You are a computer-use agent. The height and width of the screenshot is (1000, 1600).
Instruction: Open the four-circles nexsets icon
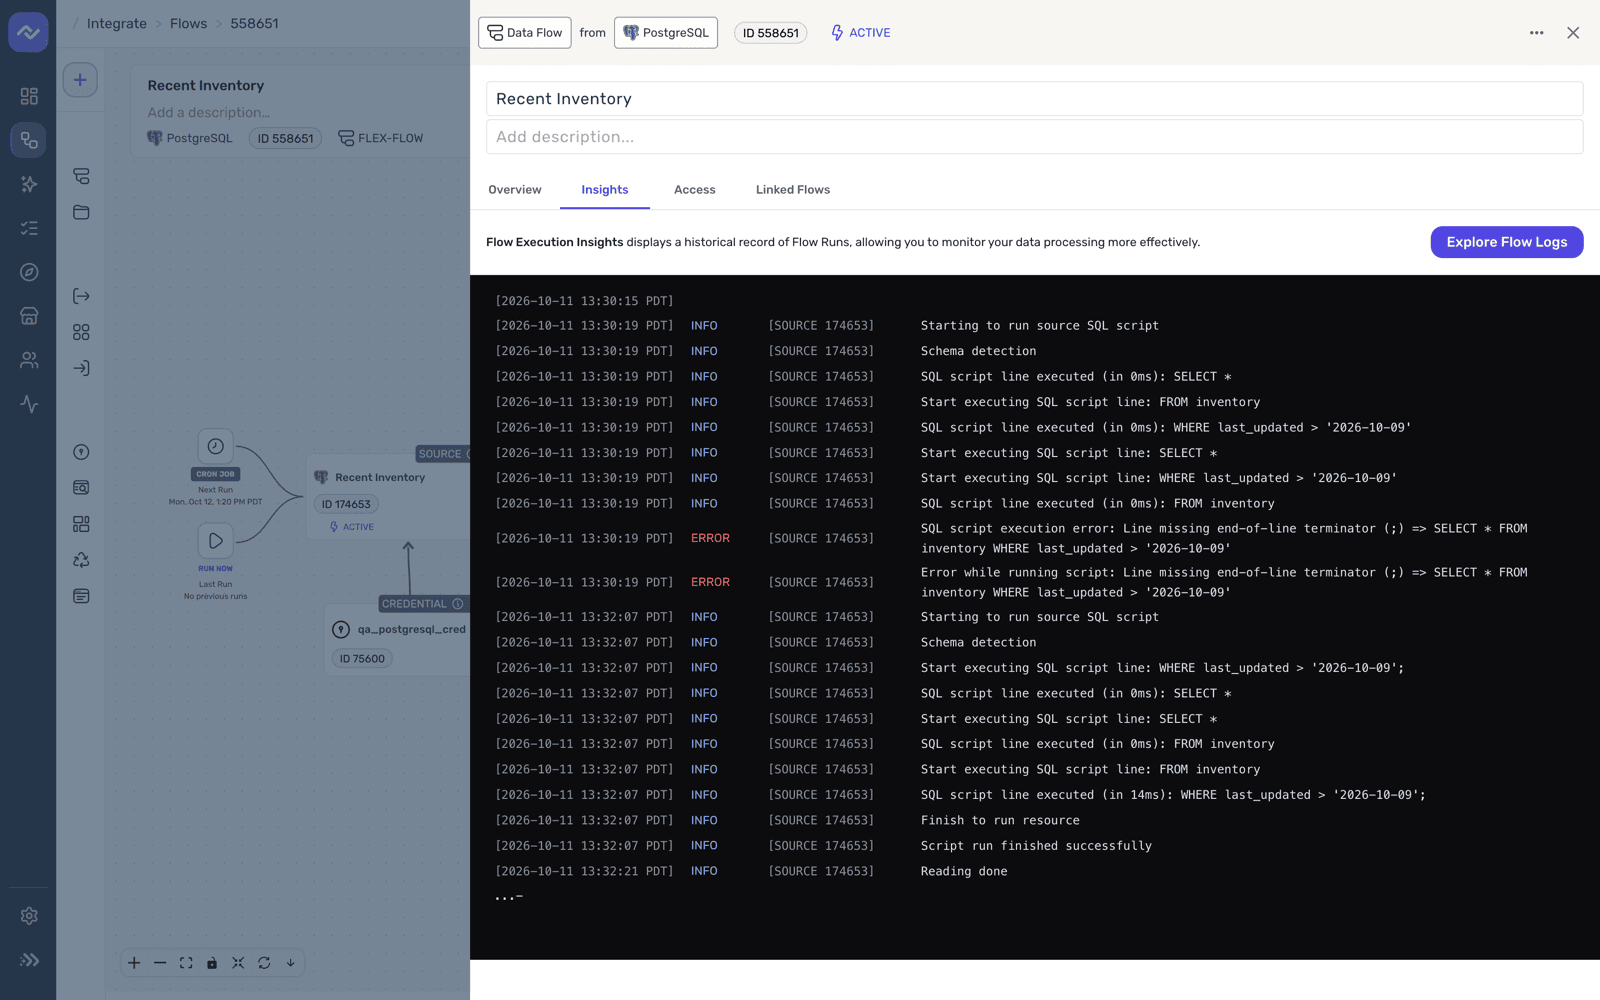[81, 332]
